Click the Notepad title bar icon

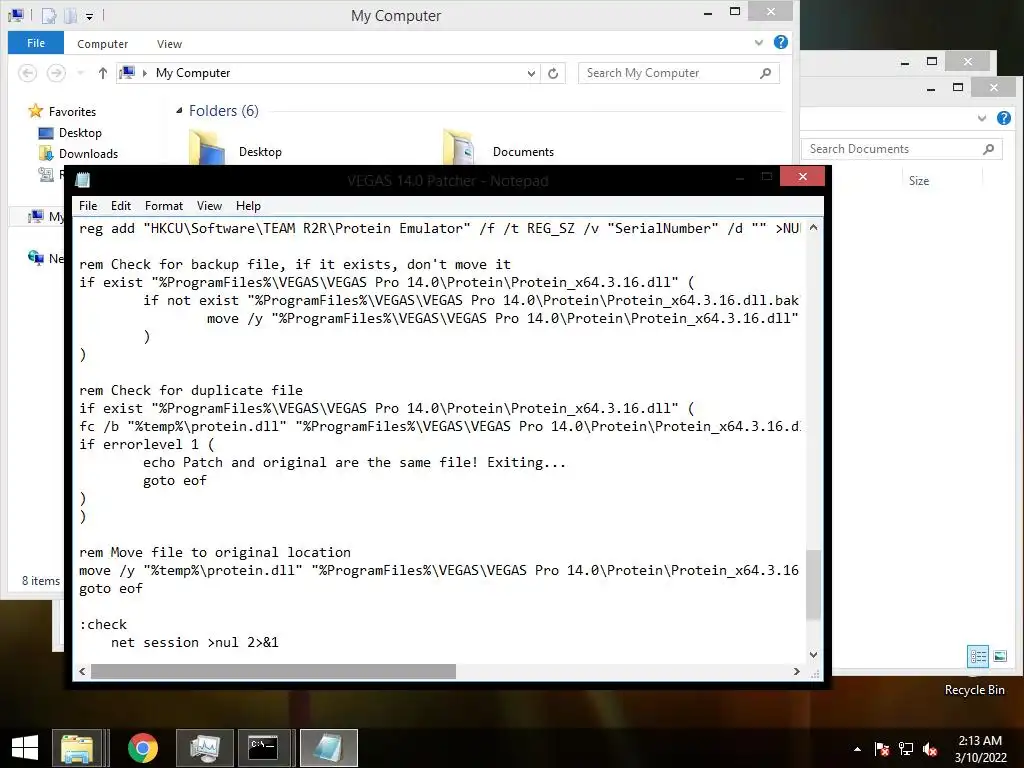coord(83,180)
